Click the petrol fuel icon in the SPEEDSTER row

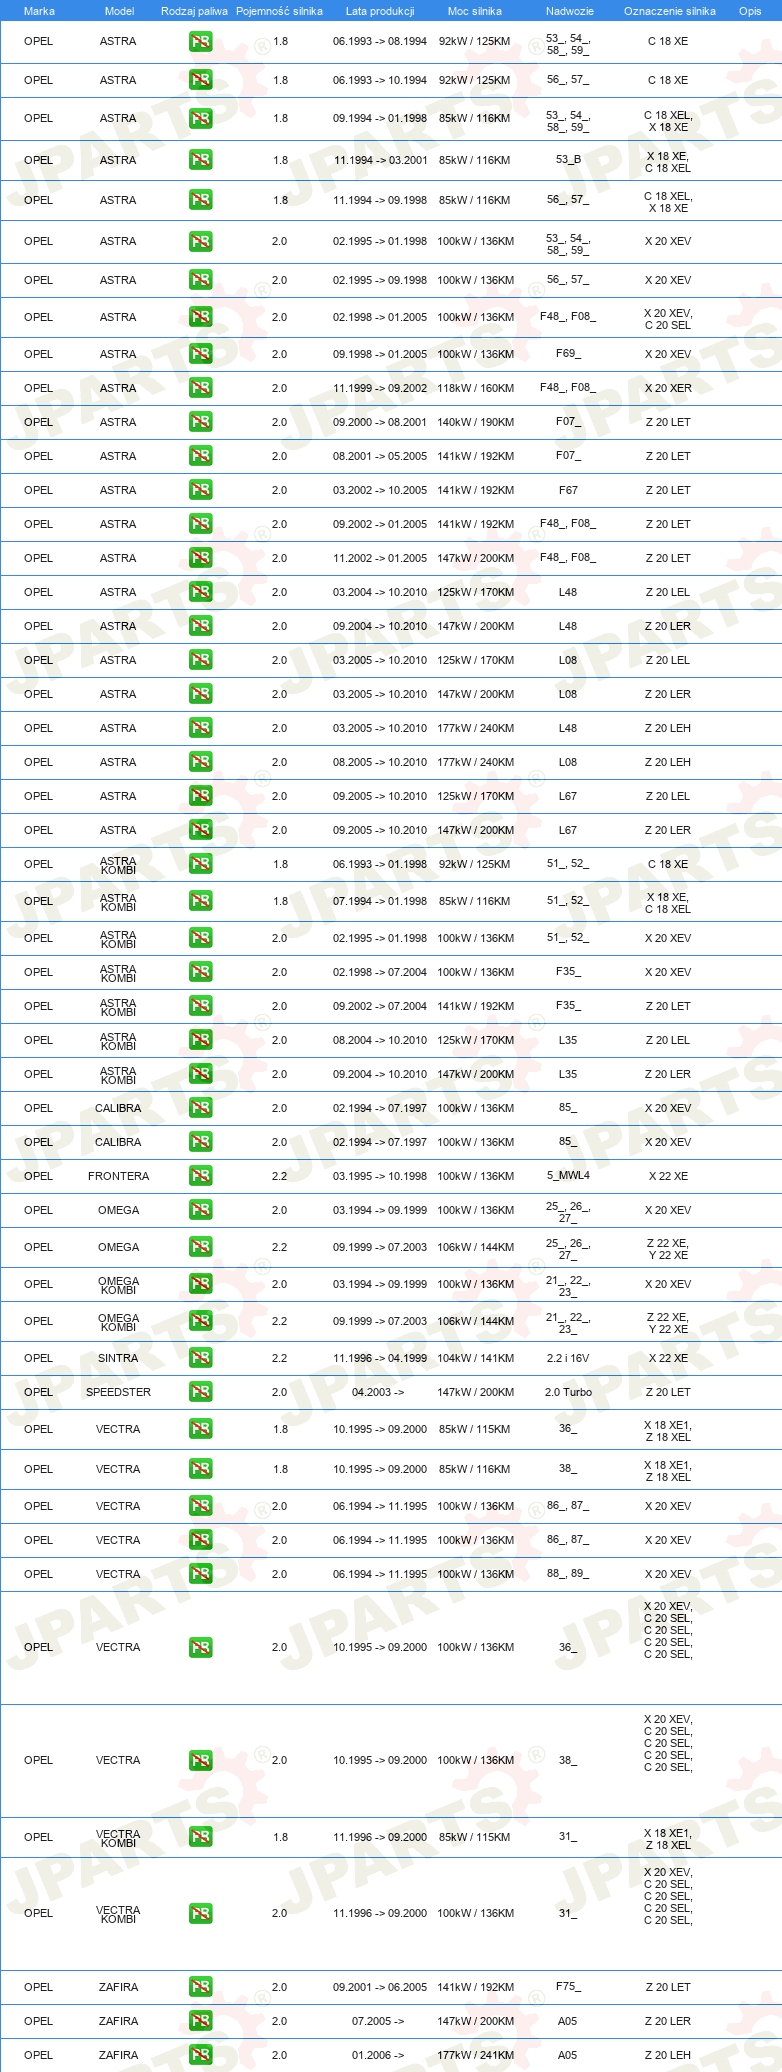tap(200, 1392)
